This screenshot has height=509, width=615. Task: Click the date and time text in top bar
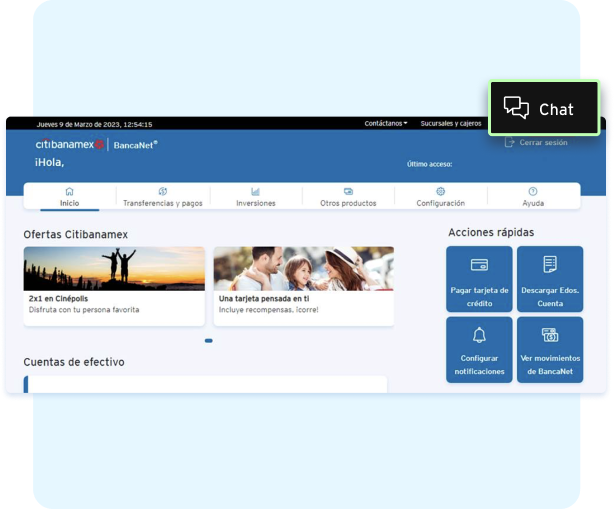coord(95,125)
